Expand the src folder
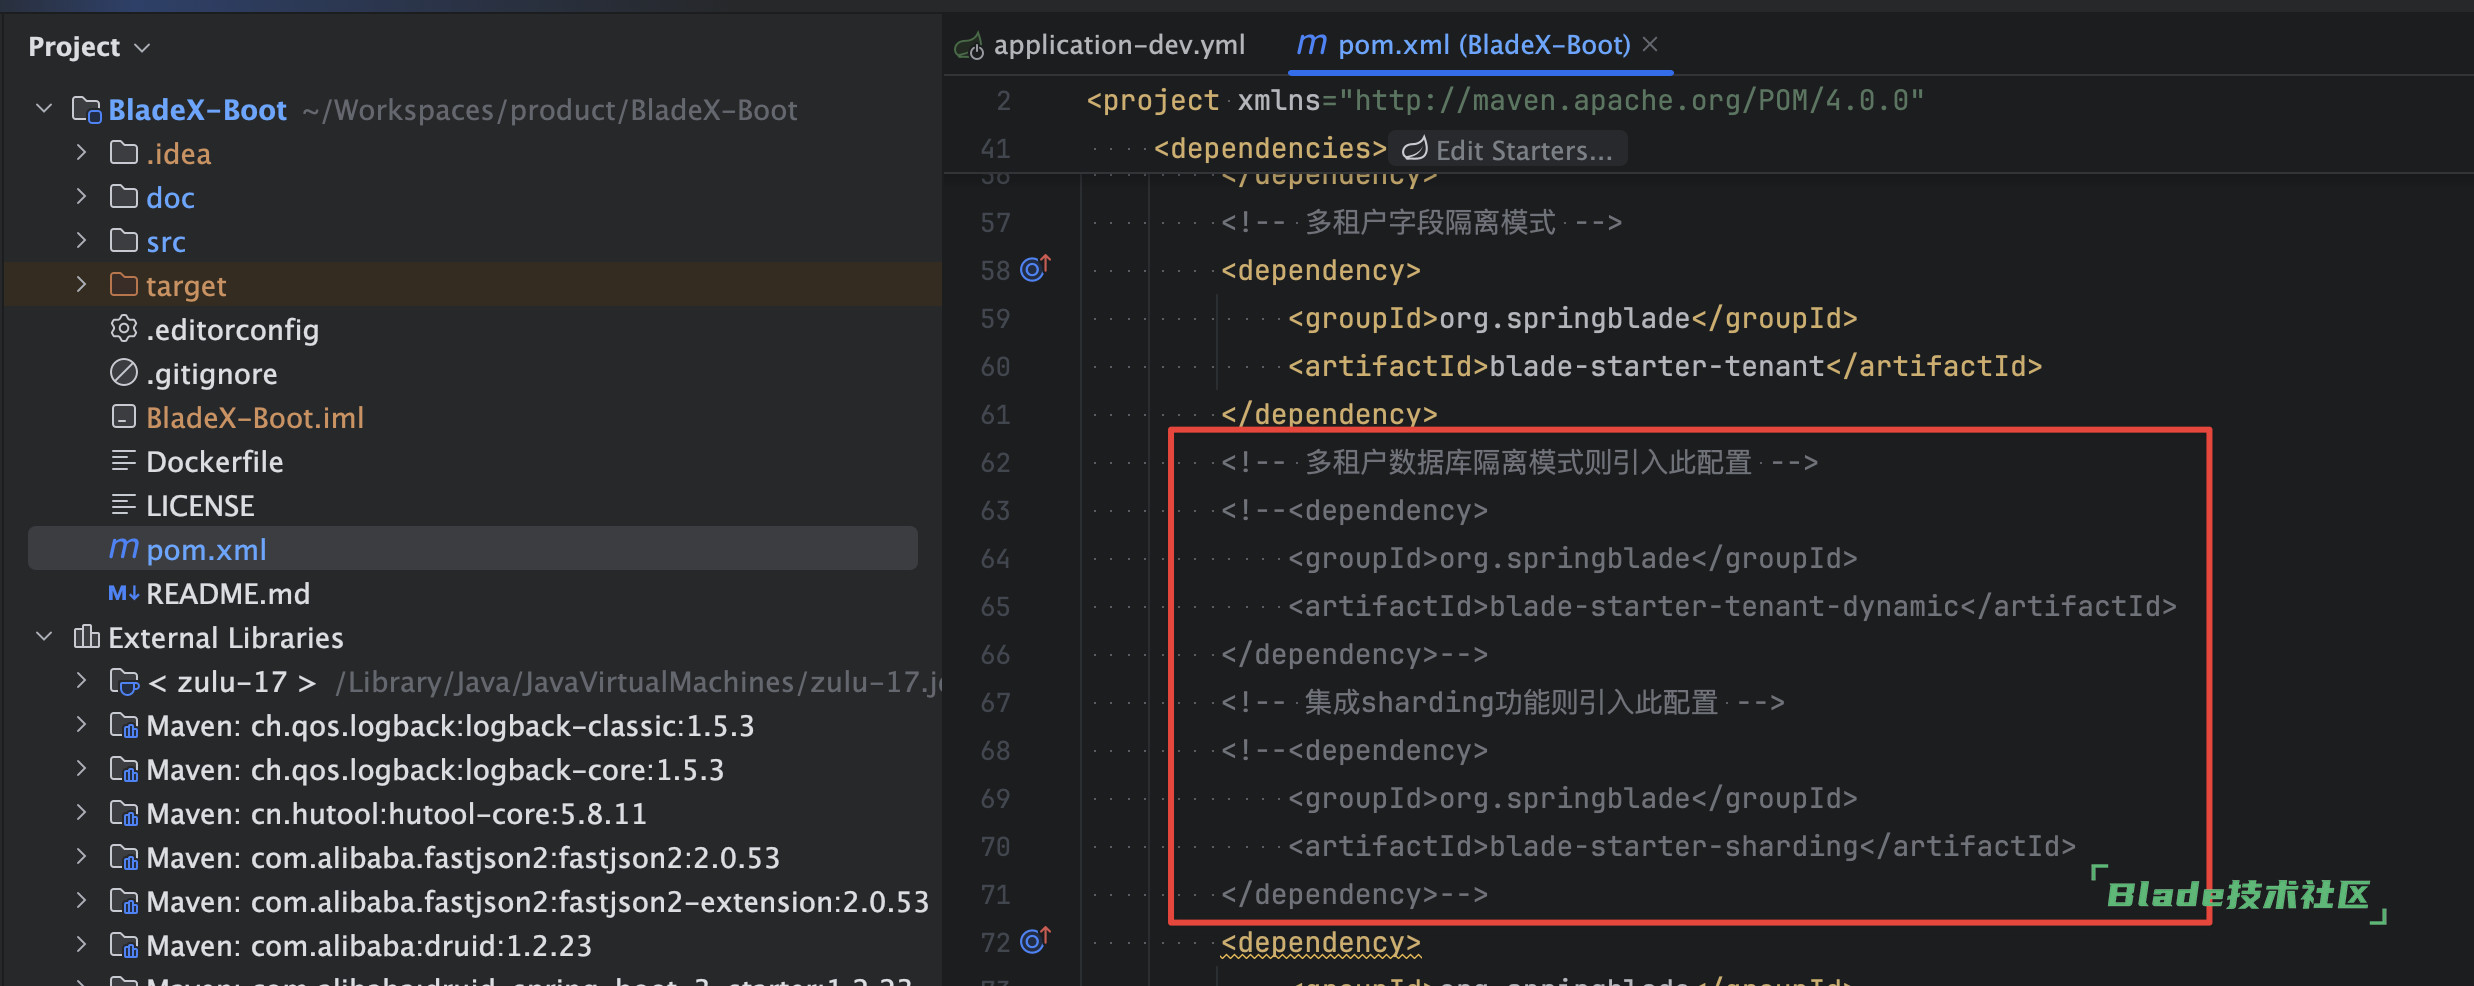This screenshot has height=986, width=2474. pos(82,241)
